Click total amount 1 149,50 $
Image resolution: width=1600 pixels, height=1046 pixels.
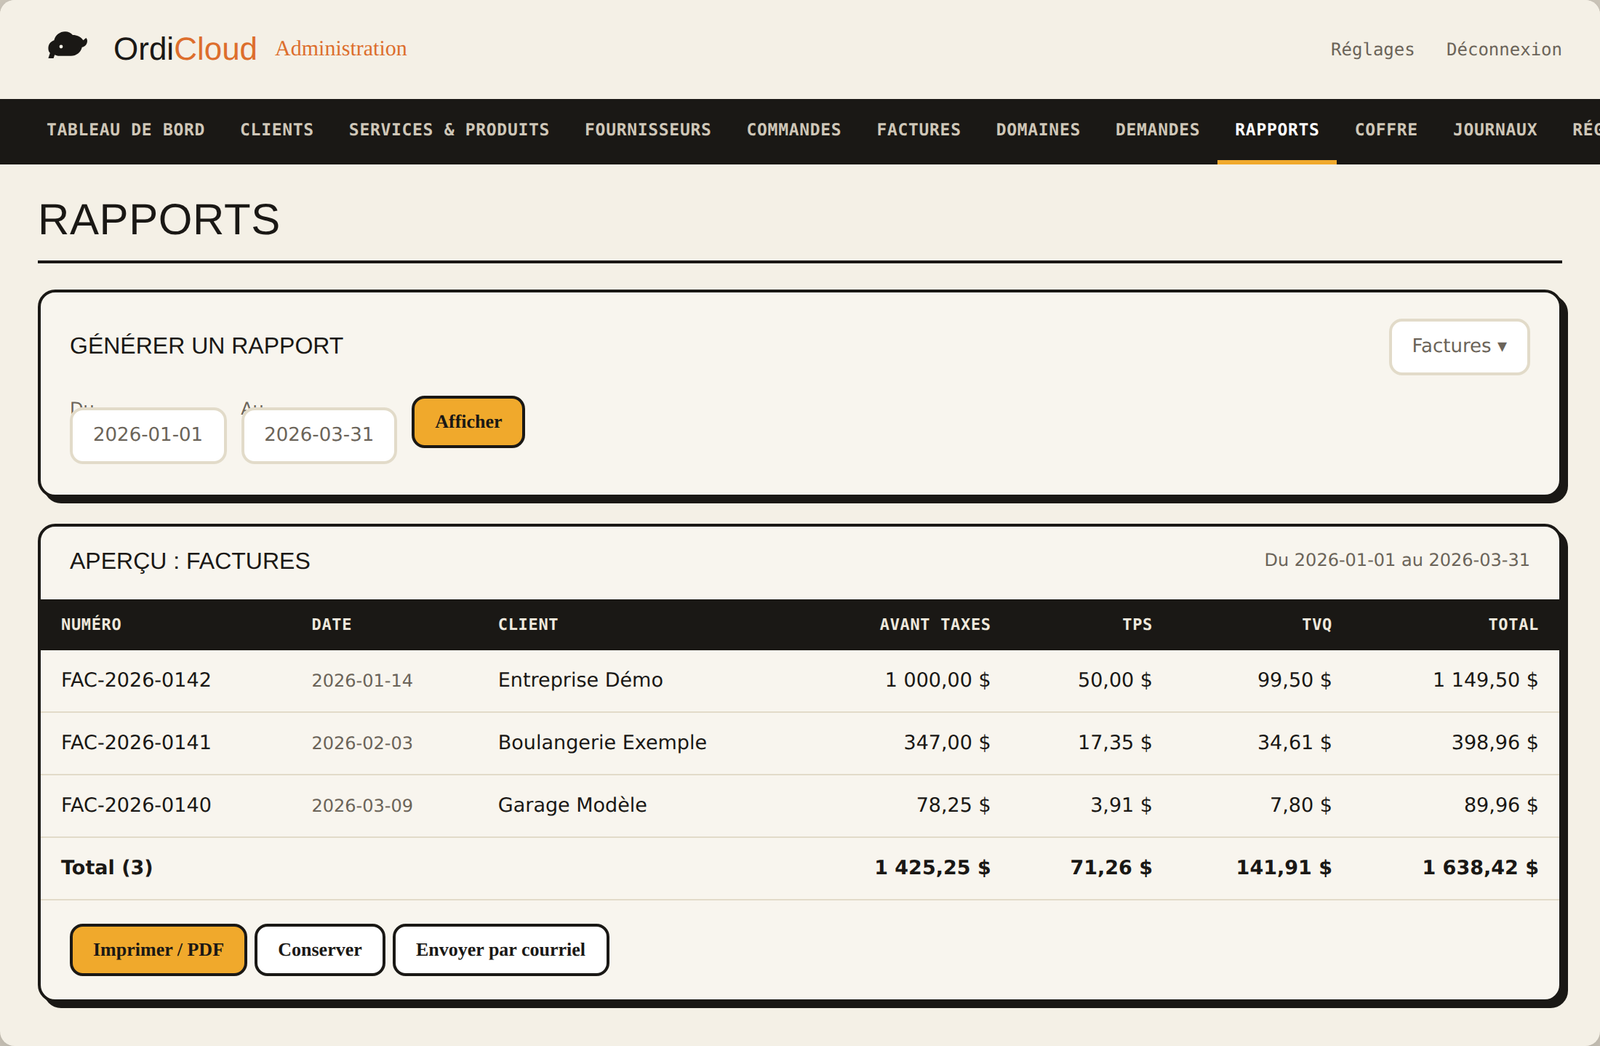tap(1485, 680)
